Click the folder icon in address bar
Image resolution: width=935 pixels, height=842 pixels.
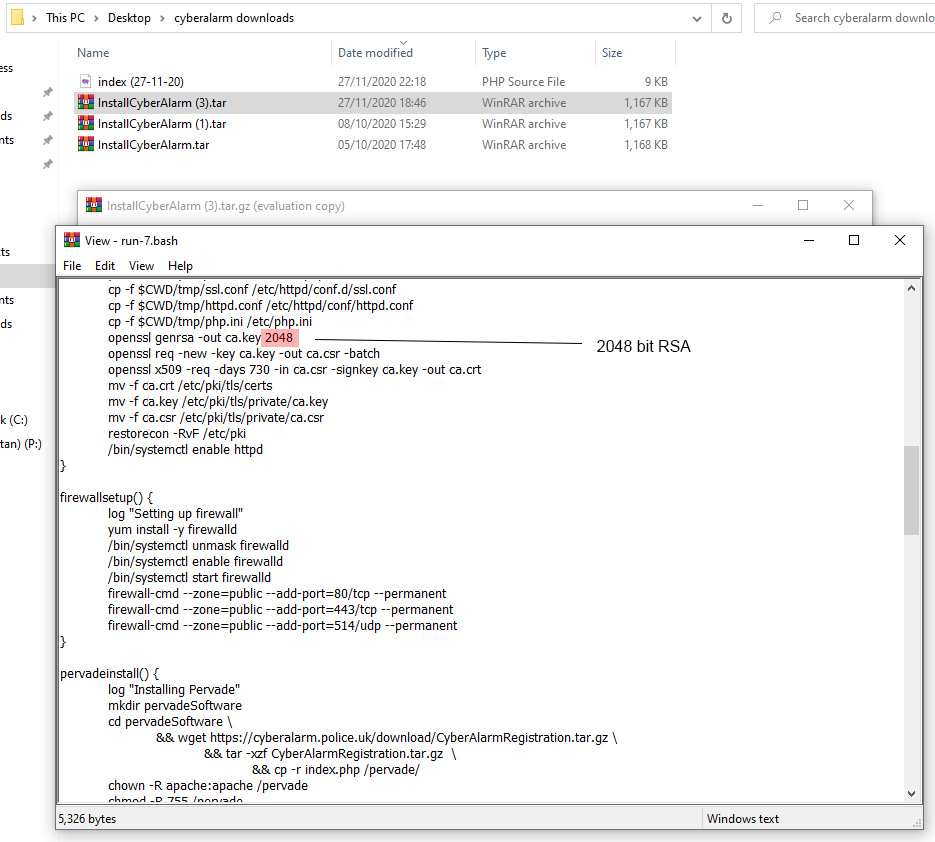coord(17,18)
